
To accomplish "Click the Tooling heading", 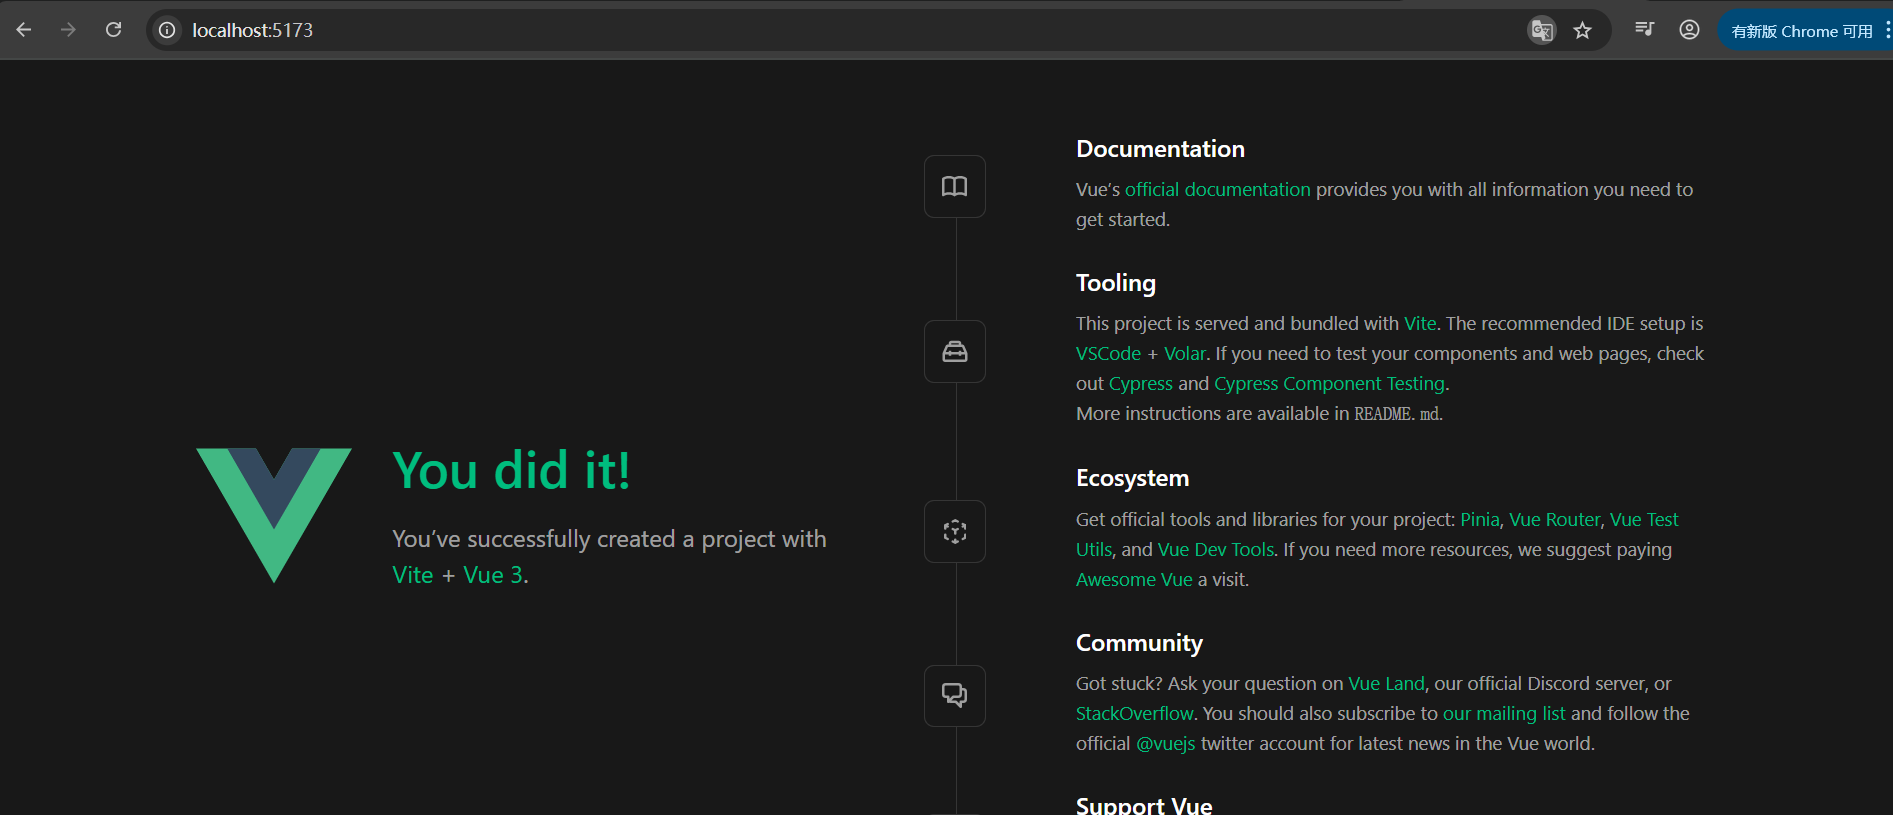I will [1116, 283].
